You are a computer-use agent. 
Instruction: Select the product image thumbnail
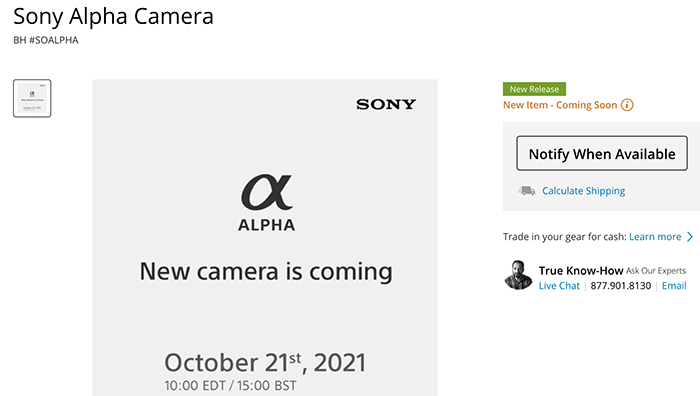32,98
